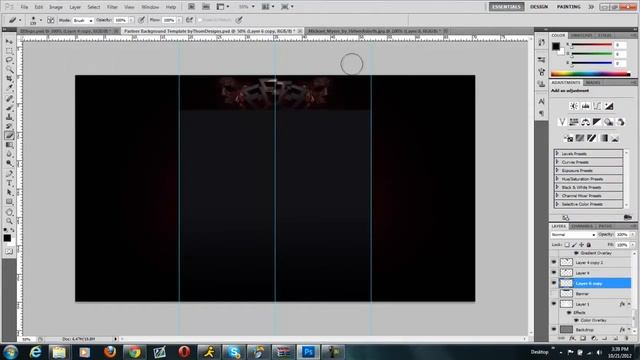Select the Path Selection tool
The height and width of the screenshot is (360, 640).
(9, 192)
